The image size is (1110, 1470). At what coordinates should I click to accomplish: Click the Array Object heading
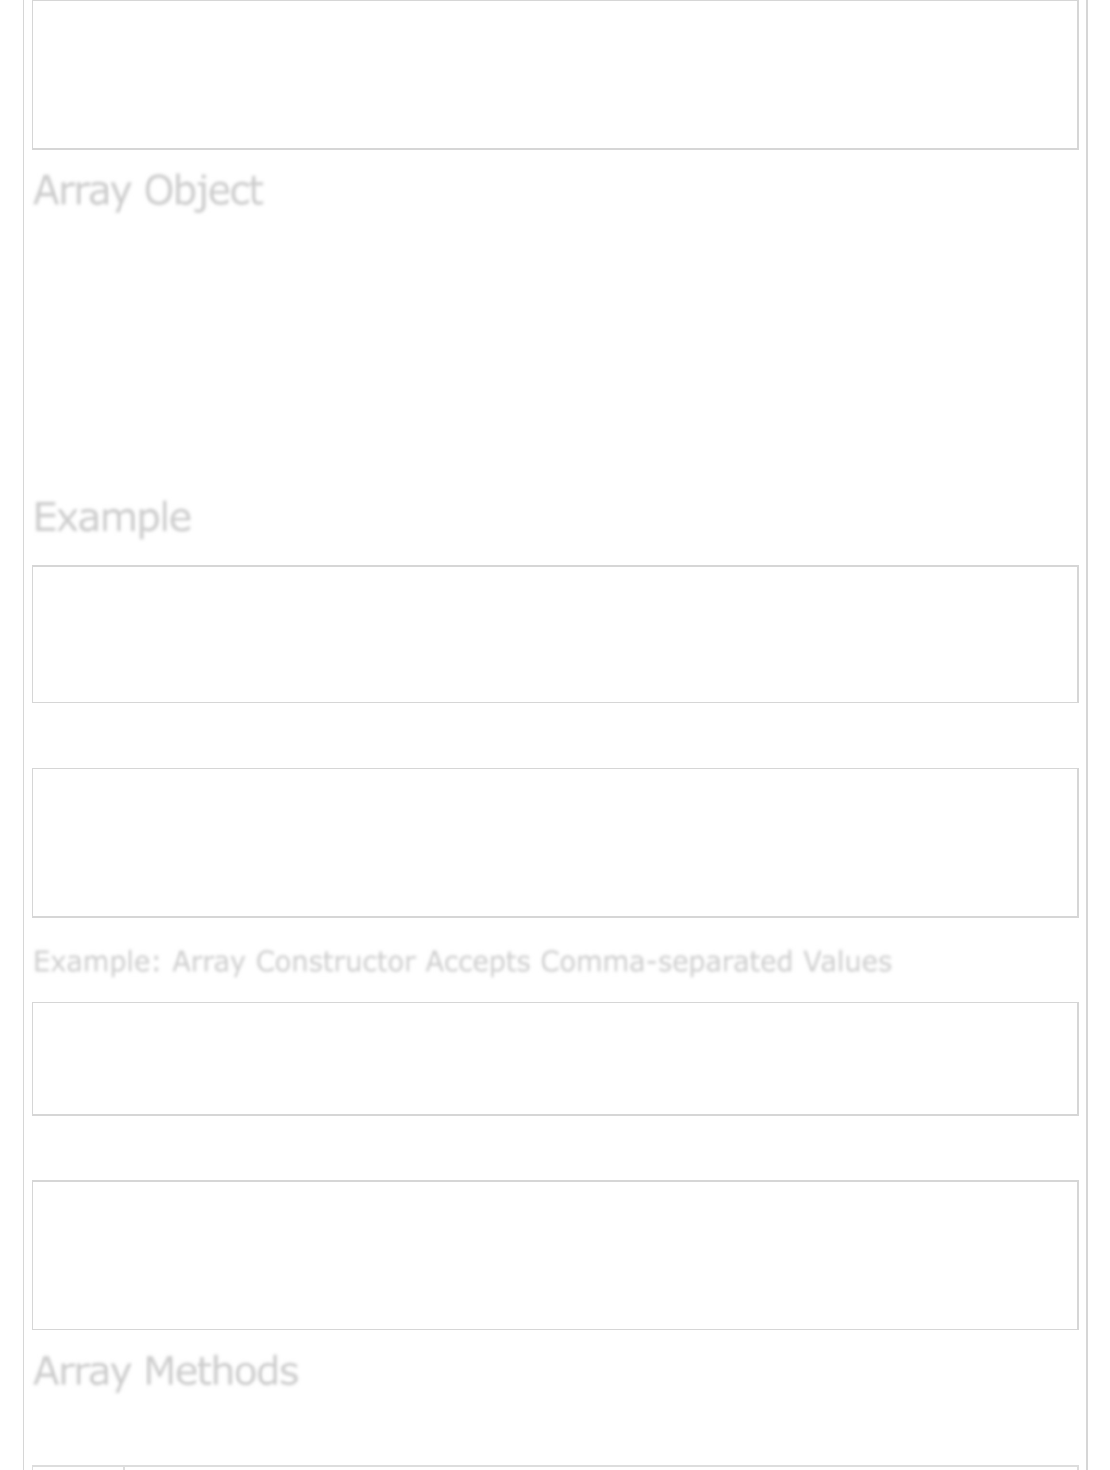[148, 190]
